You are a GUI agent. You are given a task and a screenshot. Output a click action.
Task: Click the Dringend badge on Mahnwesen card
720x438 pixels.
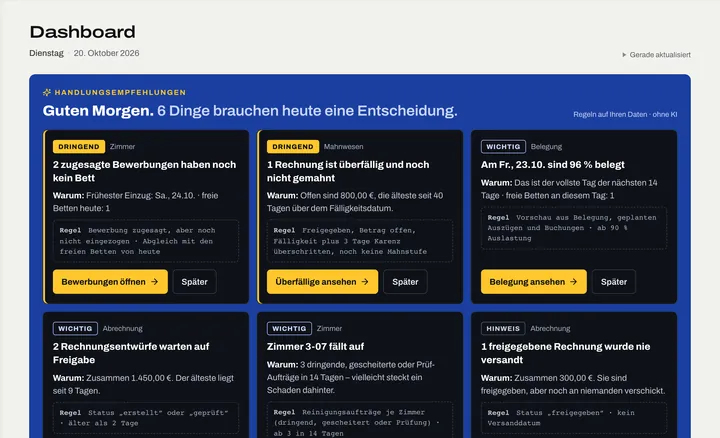click(x=292, y=146)
